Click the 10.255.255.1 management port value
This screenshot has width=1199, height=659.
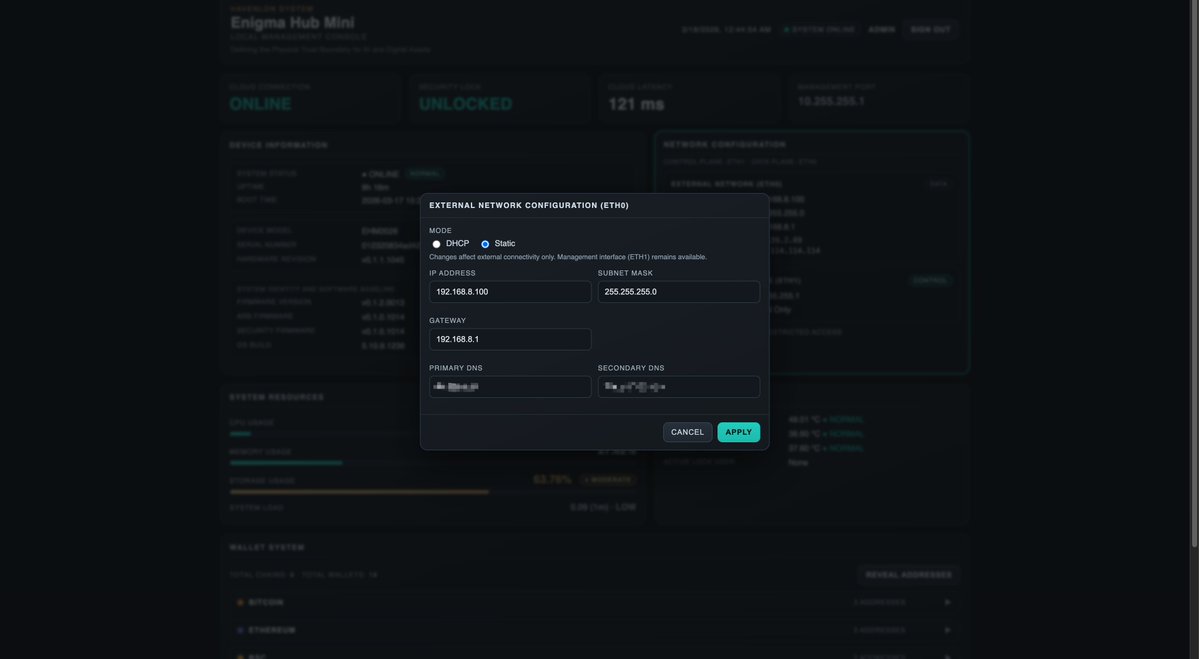point(831,102)
